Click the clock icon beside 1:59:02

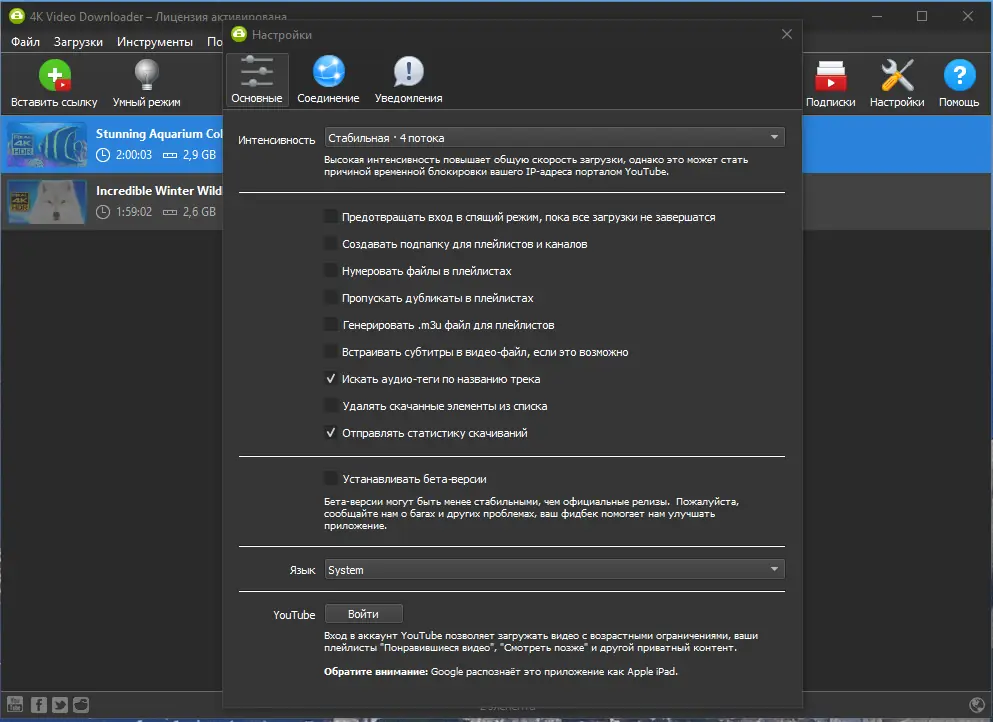(103, 212)
